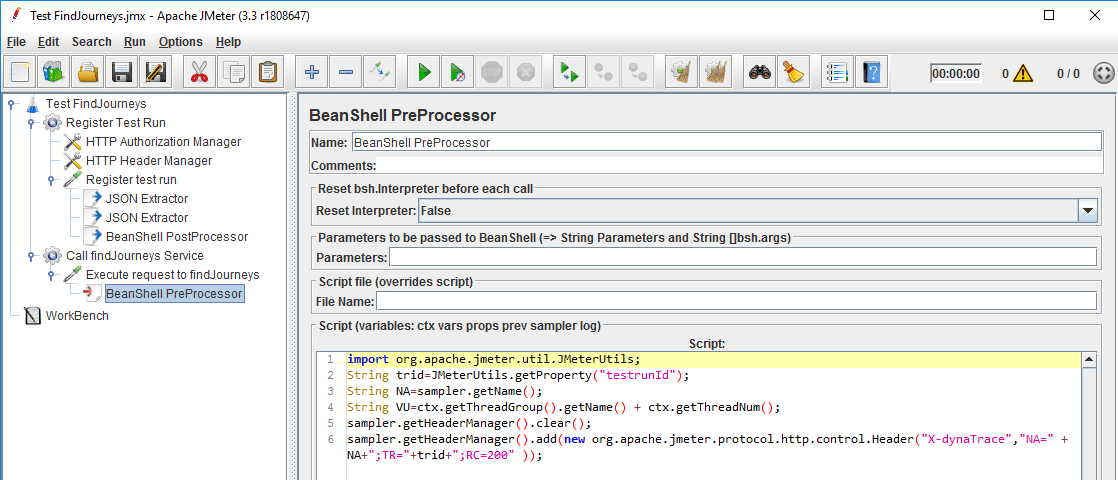
Task: Select BeanShell PreProcessor in tree
Action: [174, 293]
